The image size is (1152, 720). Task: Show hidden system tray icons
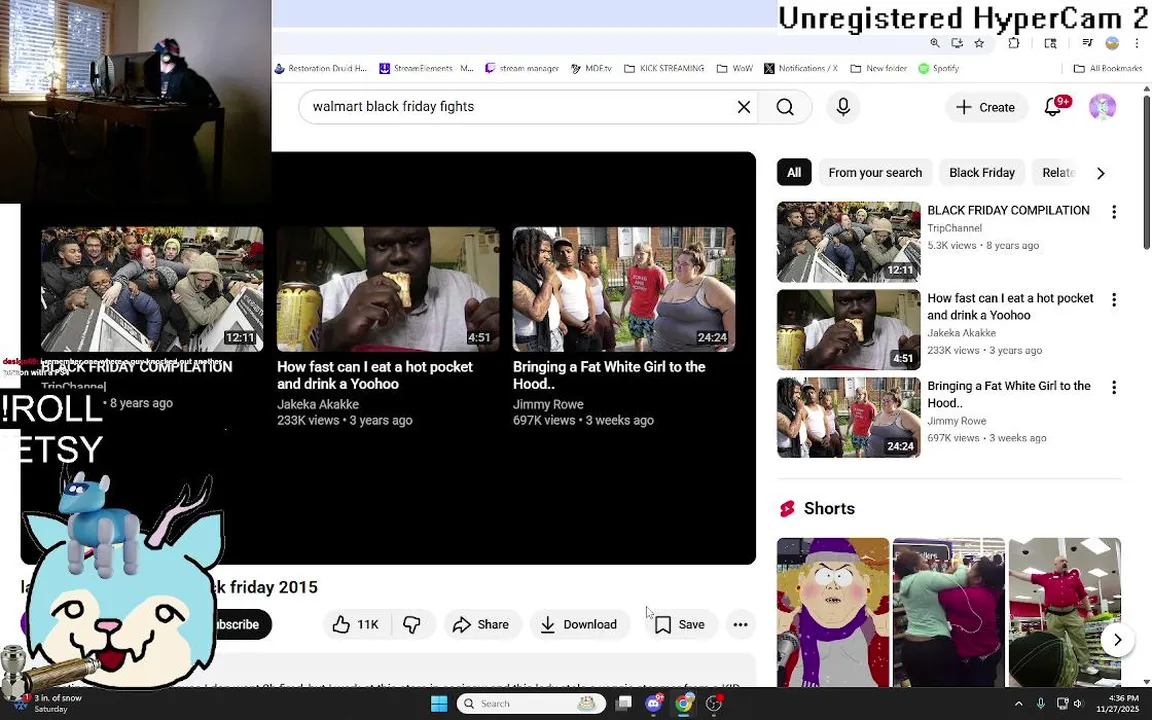[1018, 704]
